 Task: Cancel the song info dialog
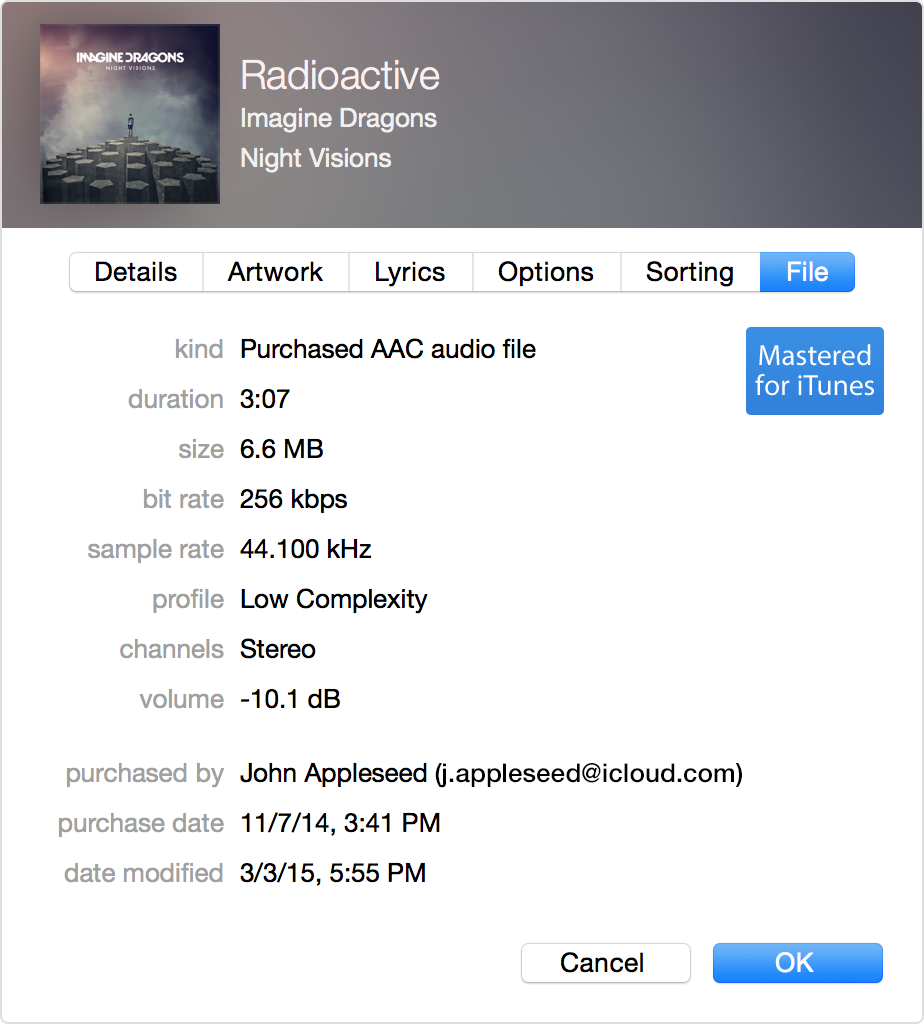[x=605, y=963]
